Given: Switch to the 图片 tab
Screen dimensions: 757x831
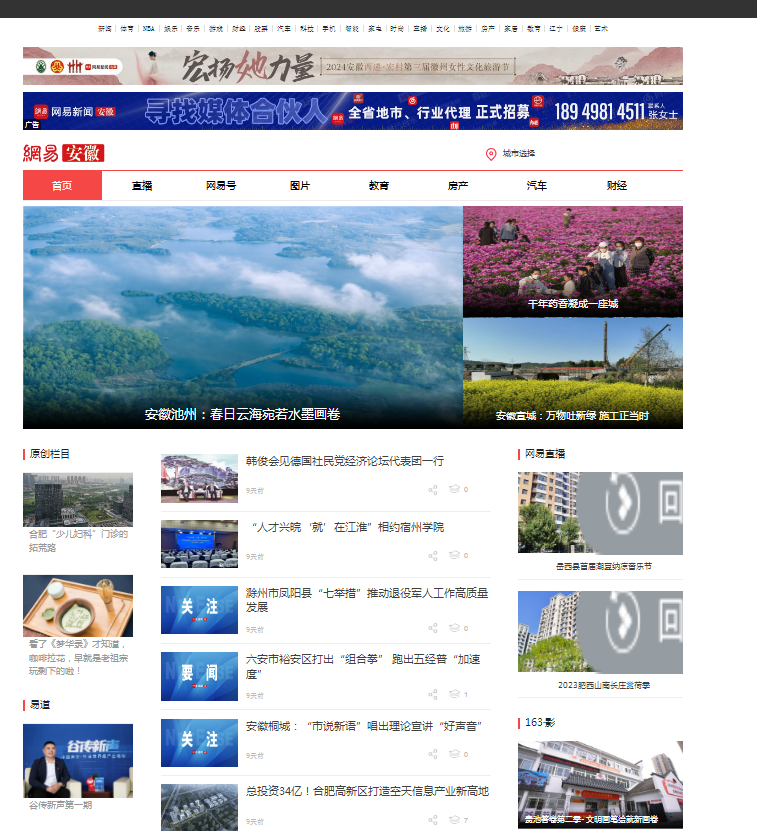Looking at the screenshot, I should (x=300, y=185).
